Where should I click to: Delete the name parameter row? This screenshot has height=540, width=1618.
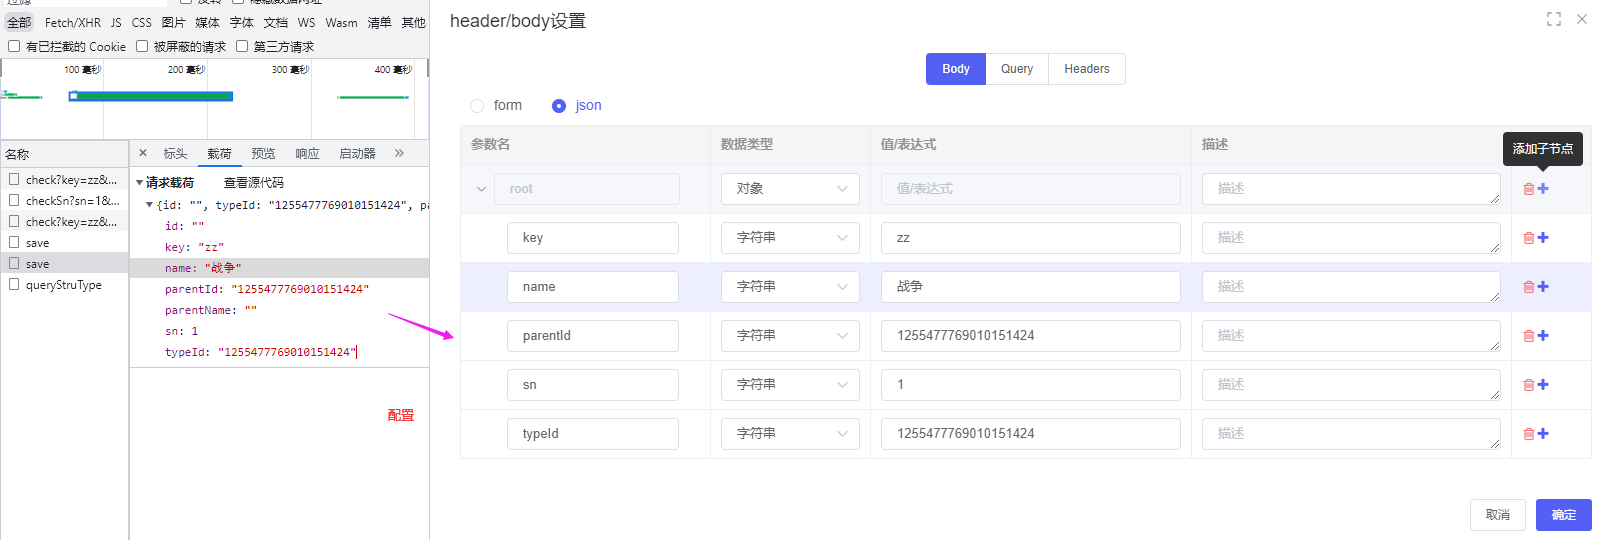tap(1528, 287)
